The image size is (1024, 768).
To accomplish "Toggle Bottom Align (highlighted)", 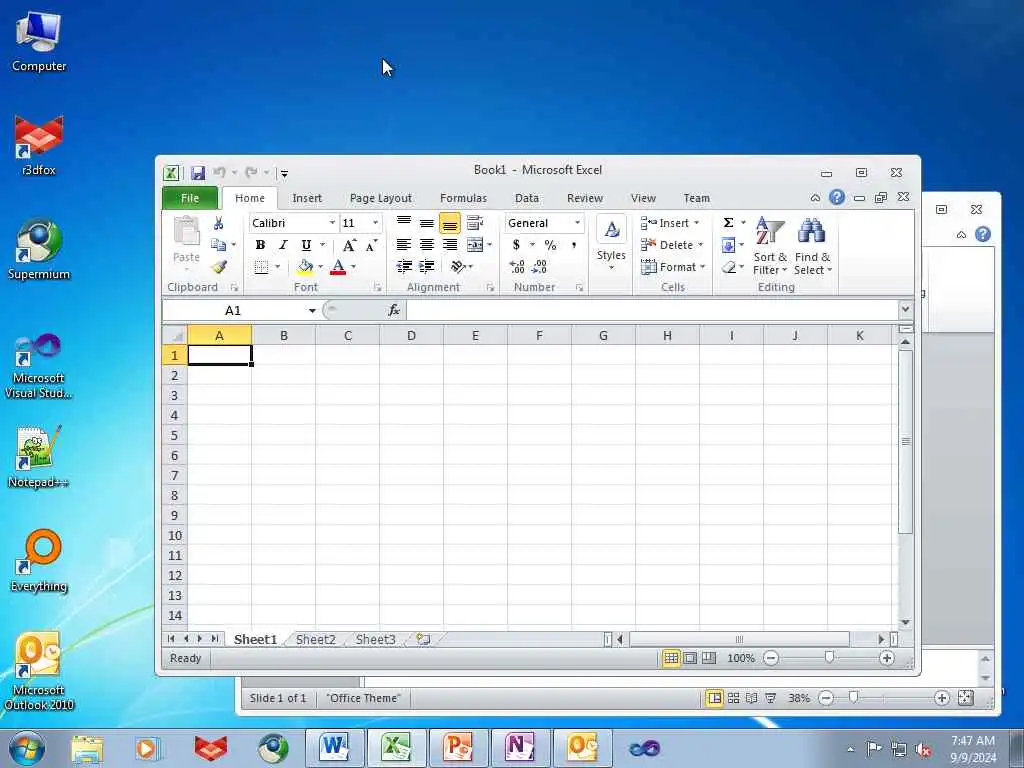I will (449, 223).
